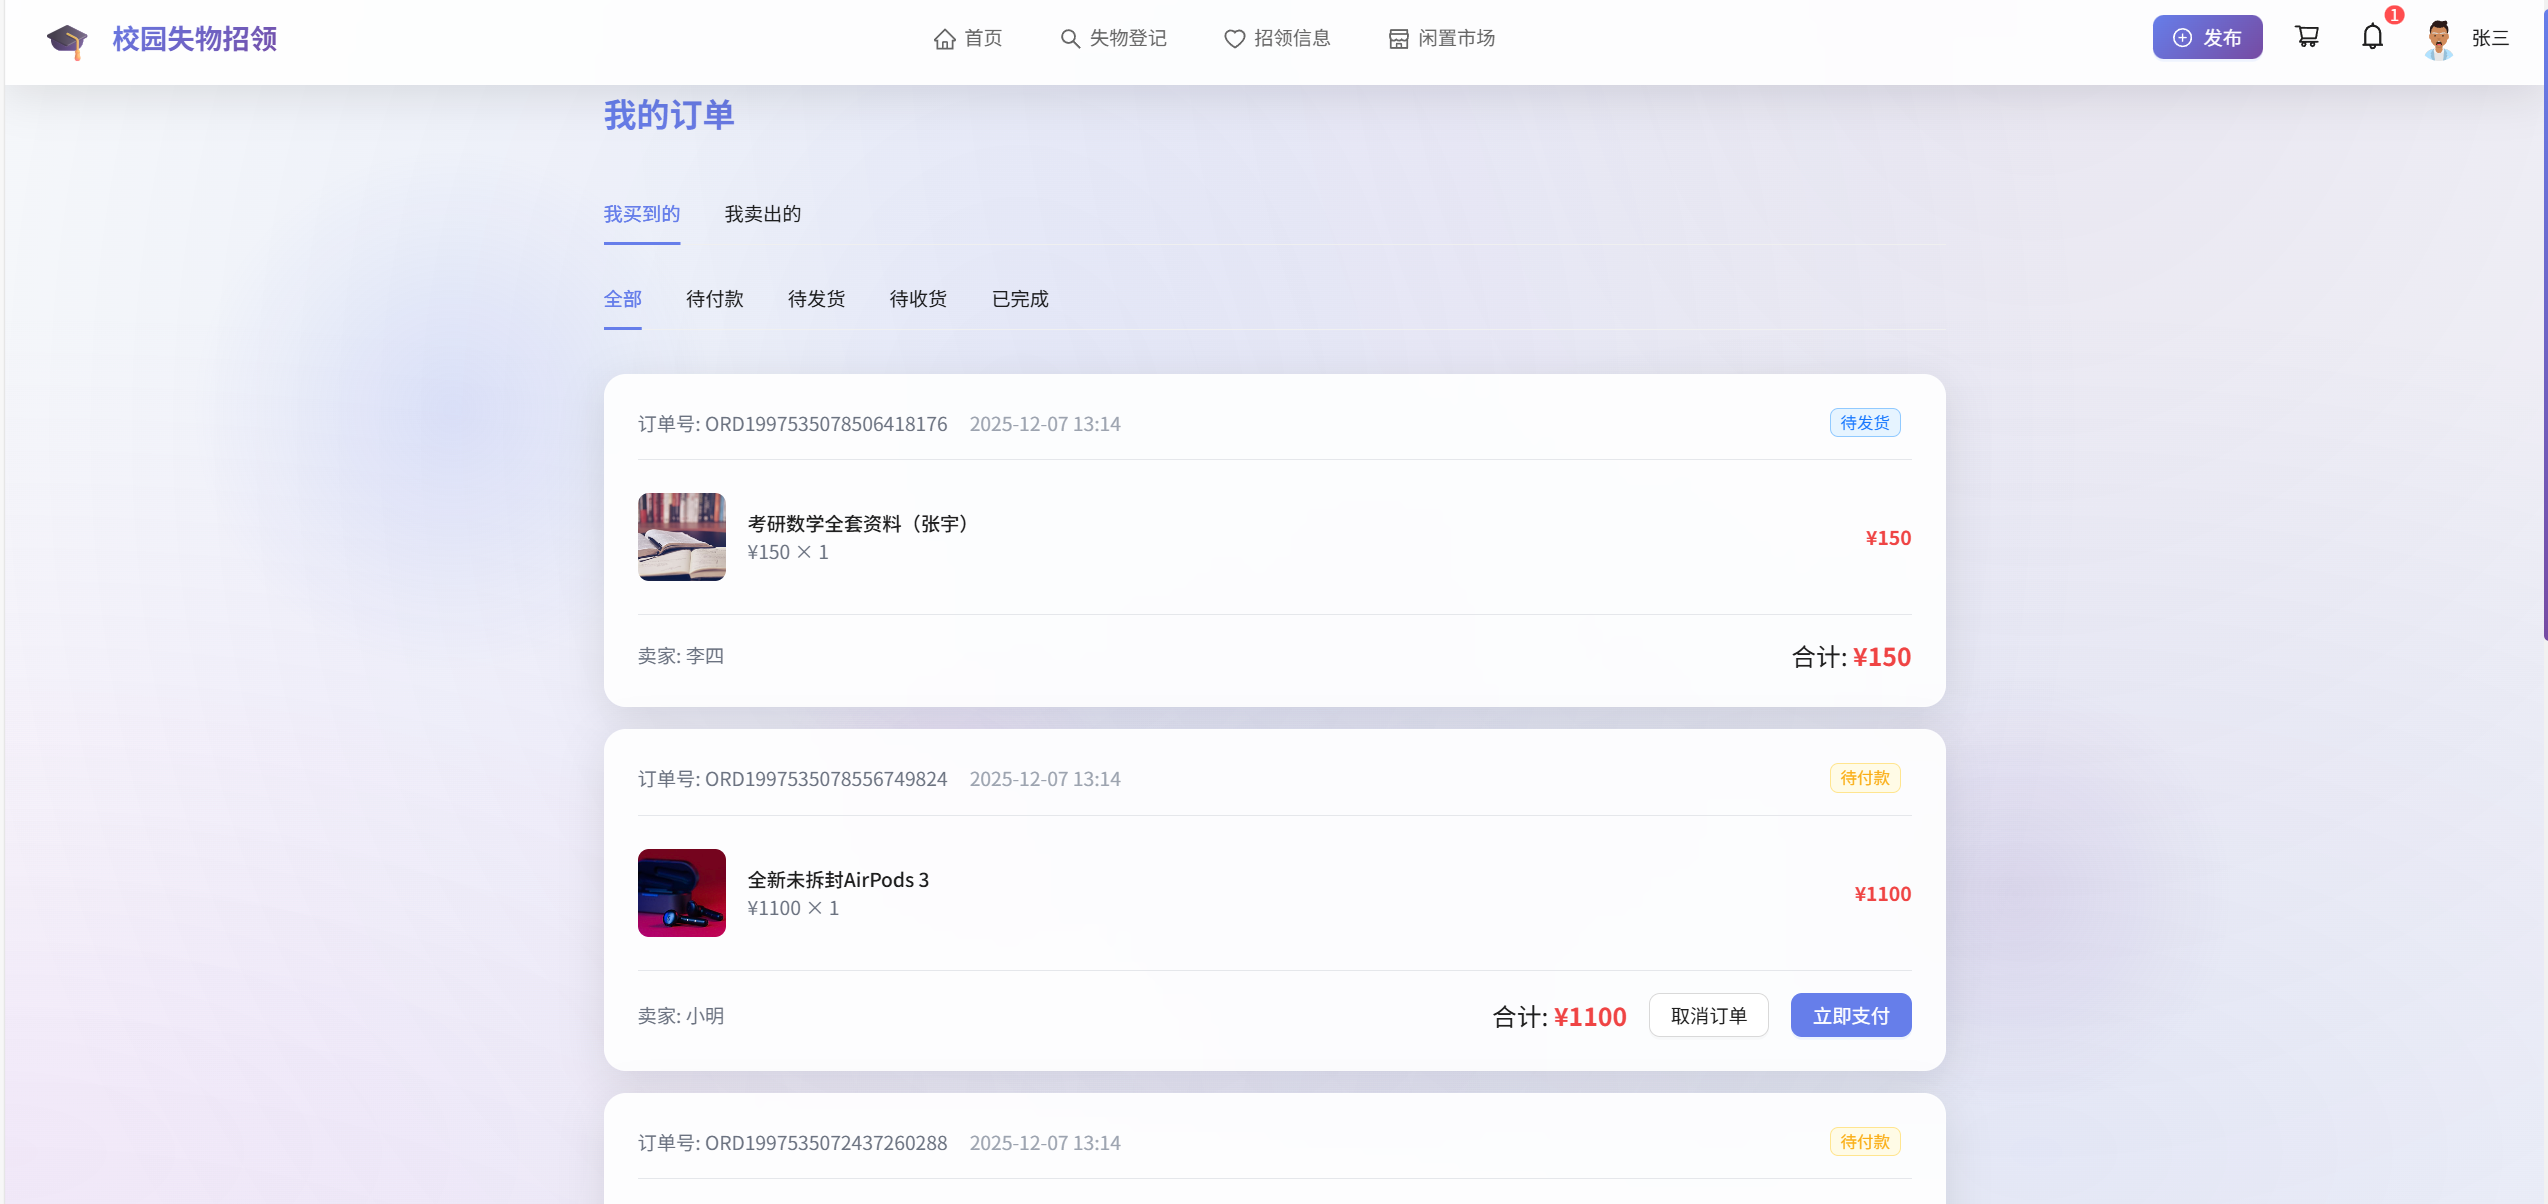Open the notifications bell icon
The width and height of the screenshot is (2548, 1204).
click(x=2372, y=37)
